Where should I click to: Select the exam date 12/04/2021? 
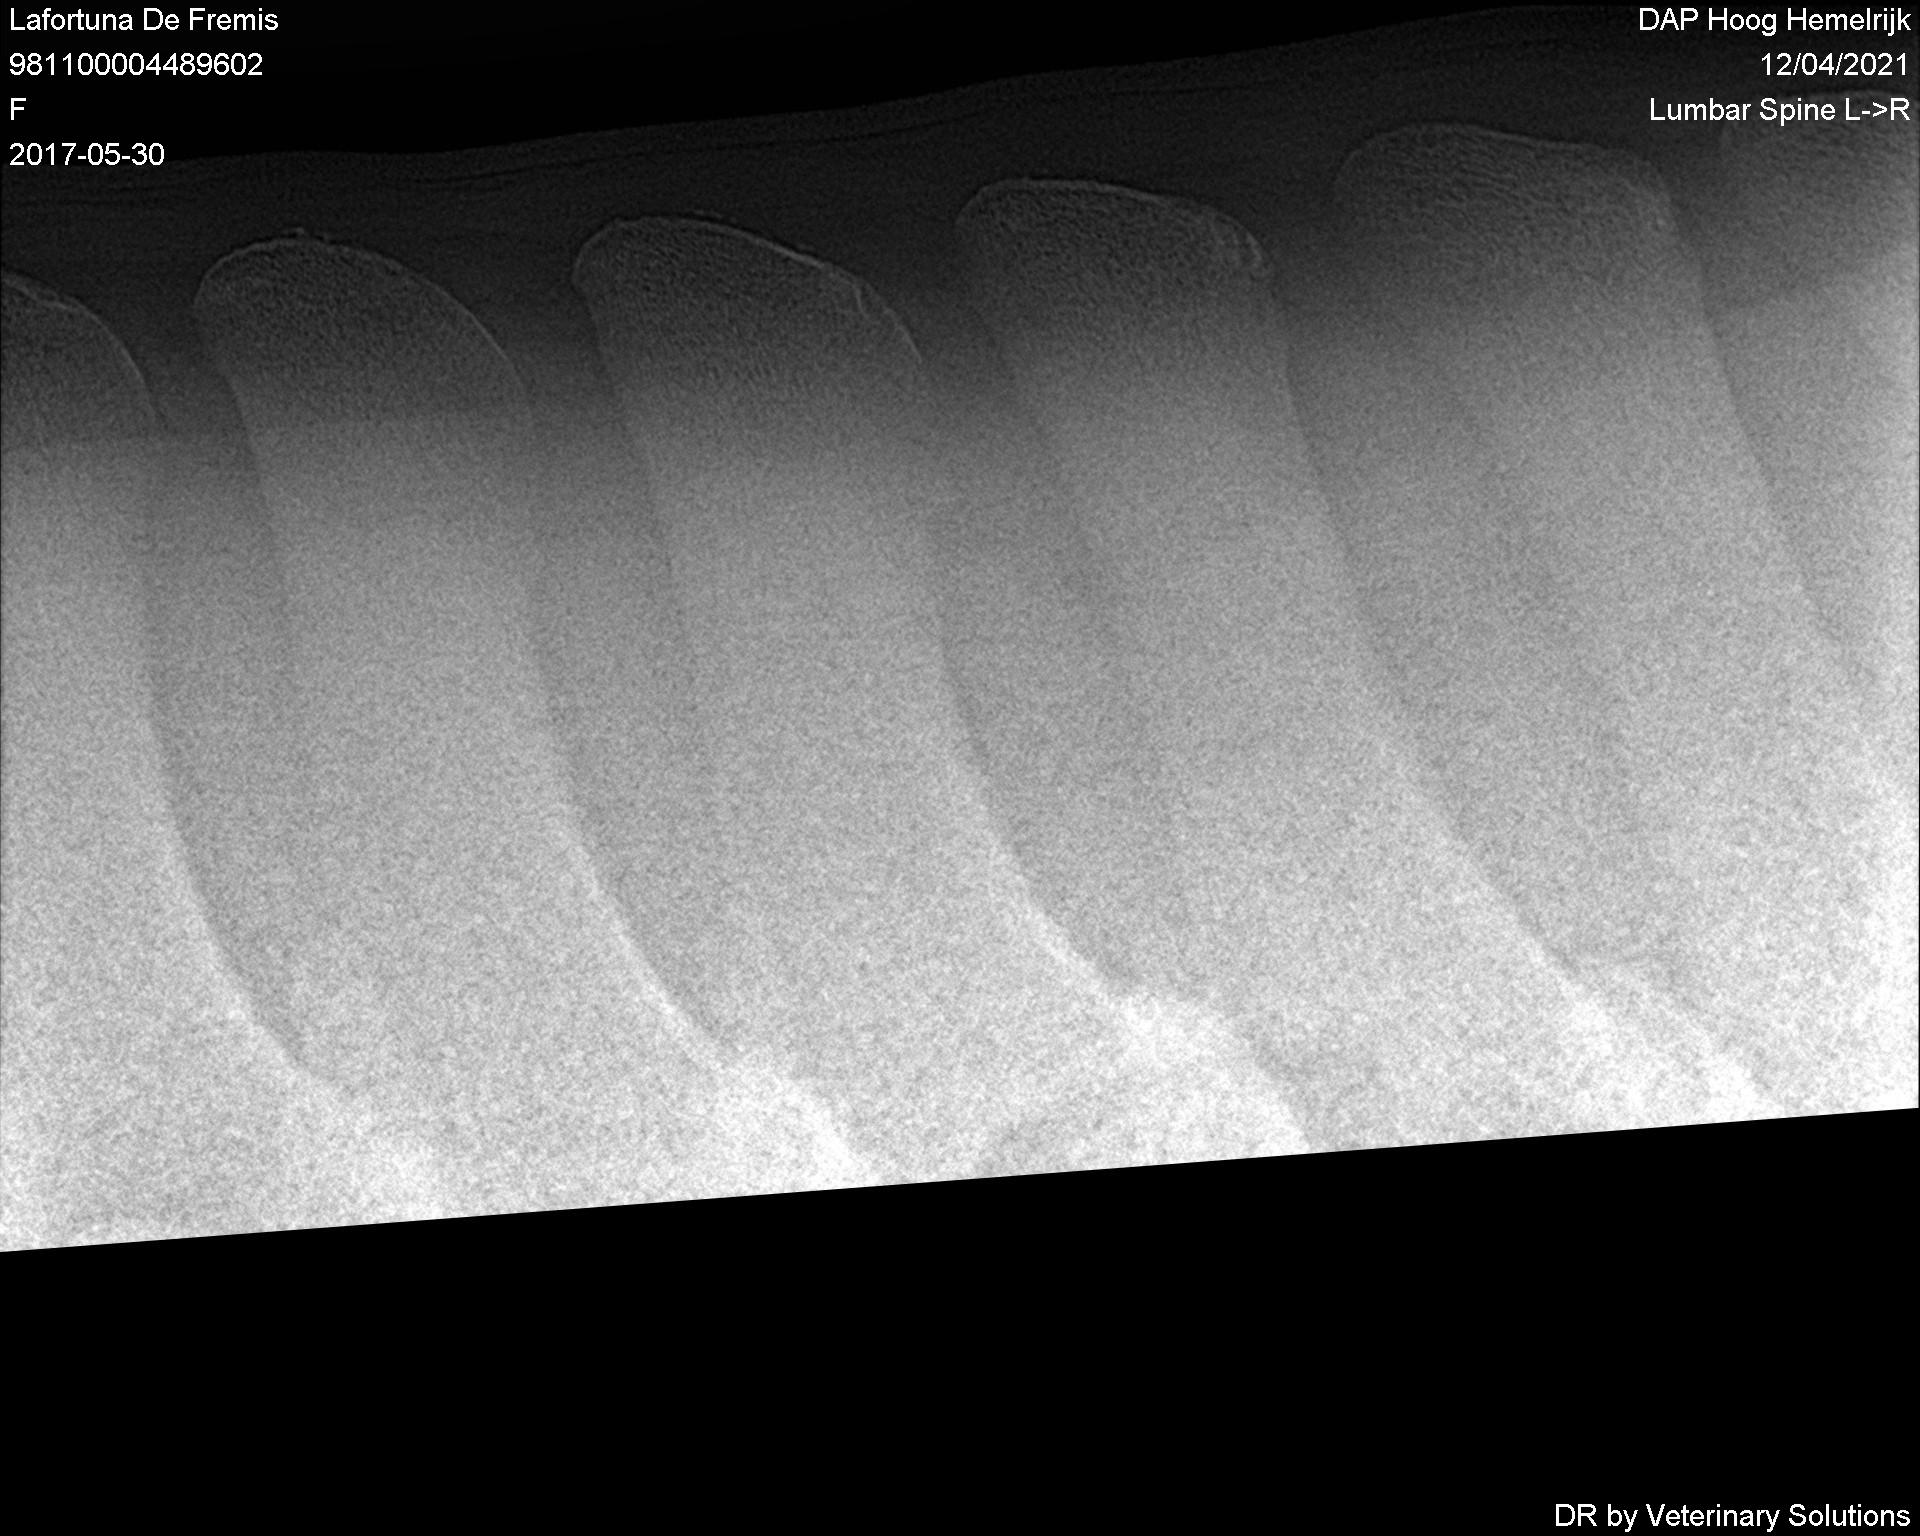[1835, 65]
